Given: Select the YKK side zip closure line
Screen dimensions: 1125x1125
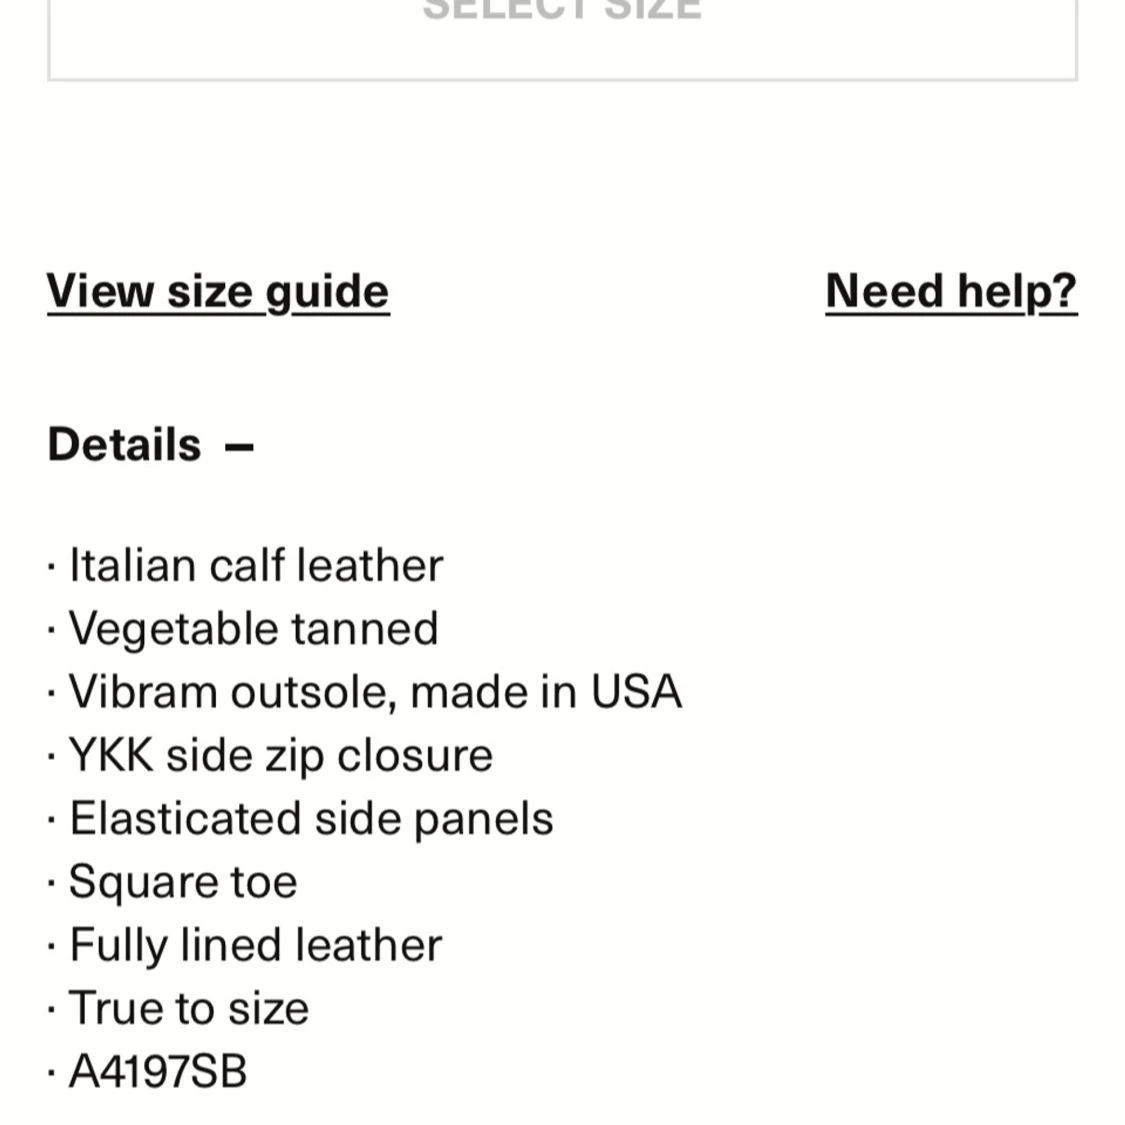Looking at the screenshot, I should point(281,756).
